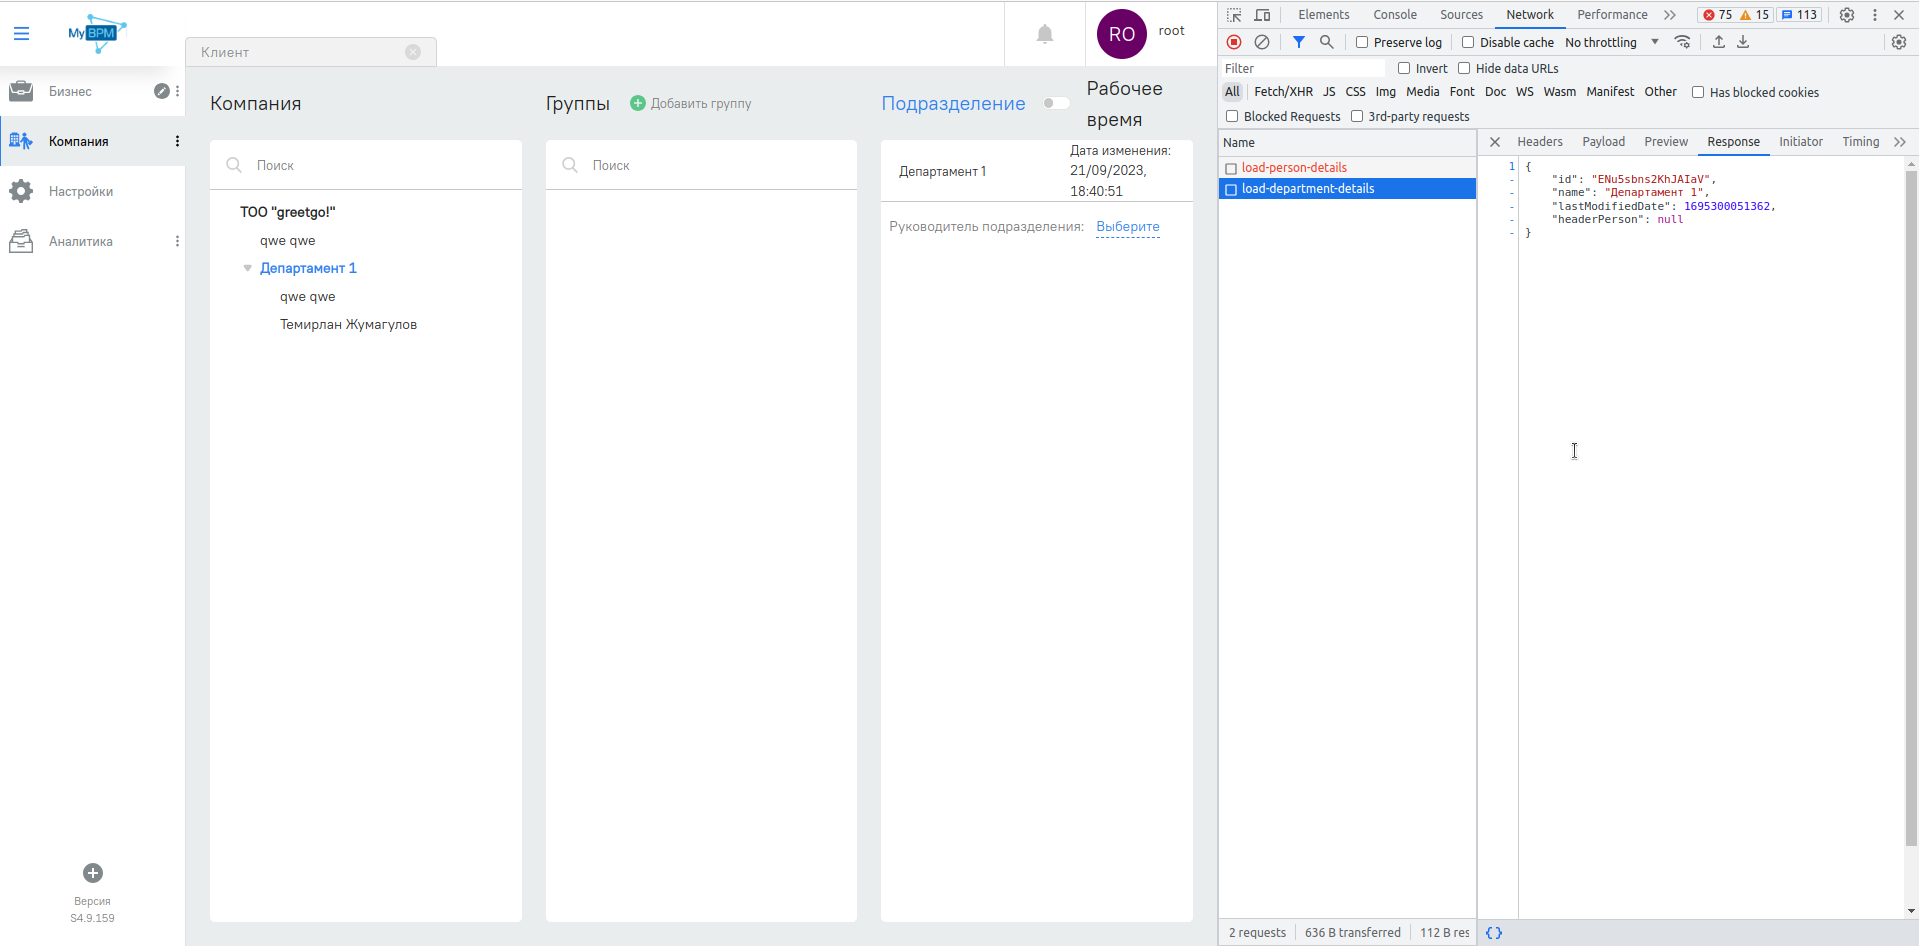1919x946 pixels.
Task: Expand more DevTools tabs chevron
Action: [1669, 15]
